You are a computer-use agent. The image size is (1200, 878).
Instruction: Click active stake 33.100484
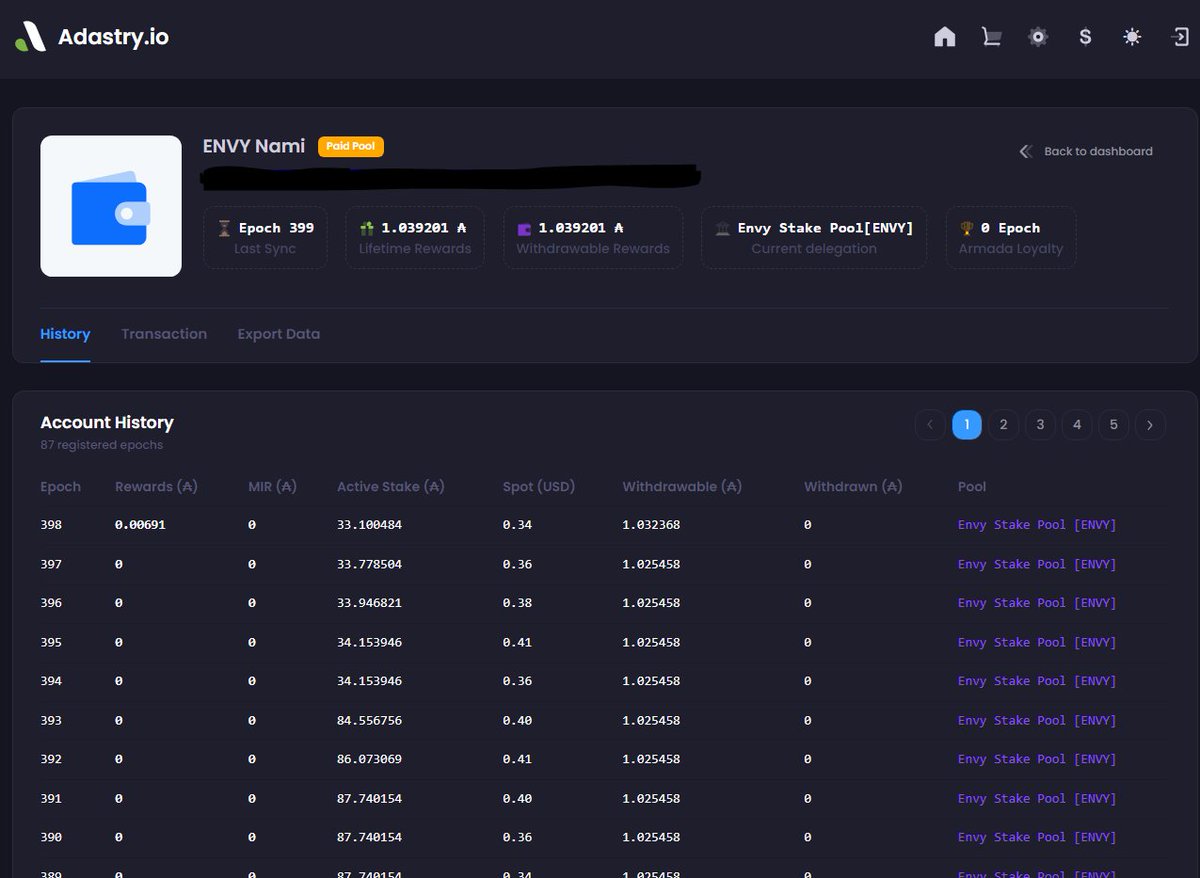tap(369, 525)
